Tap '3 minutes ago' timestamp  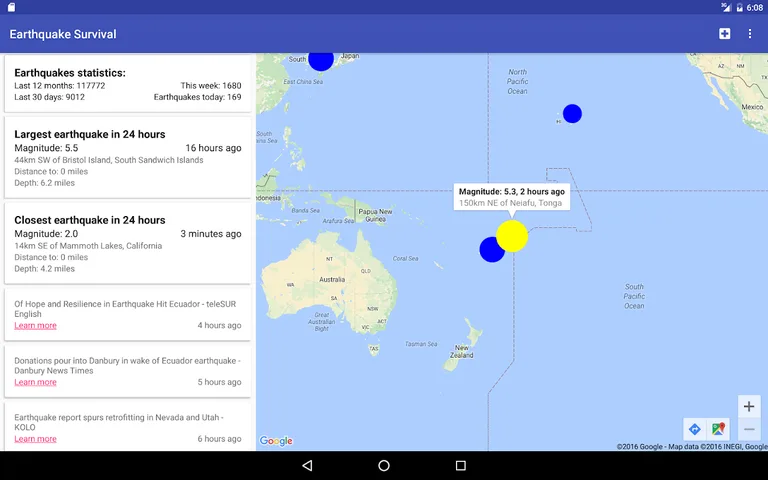click(x=211, y=234)
